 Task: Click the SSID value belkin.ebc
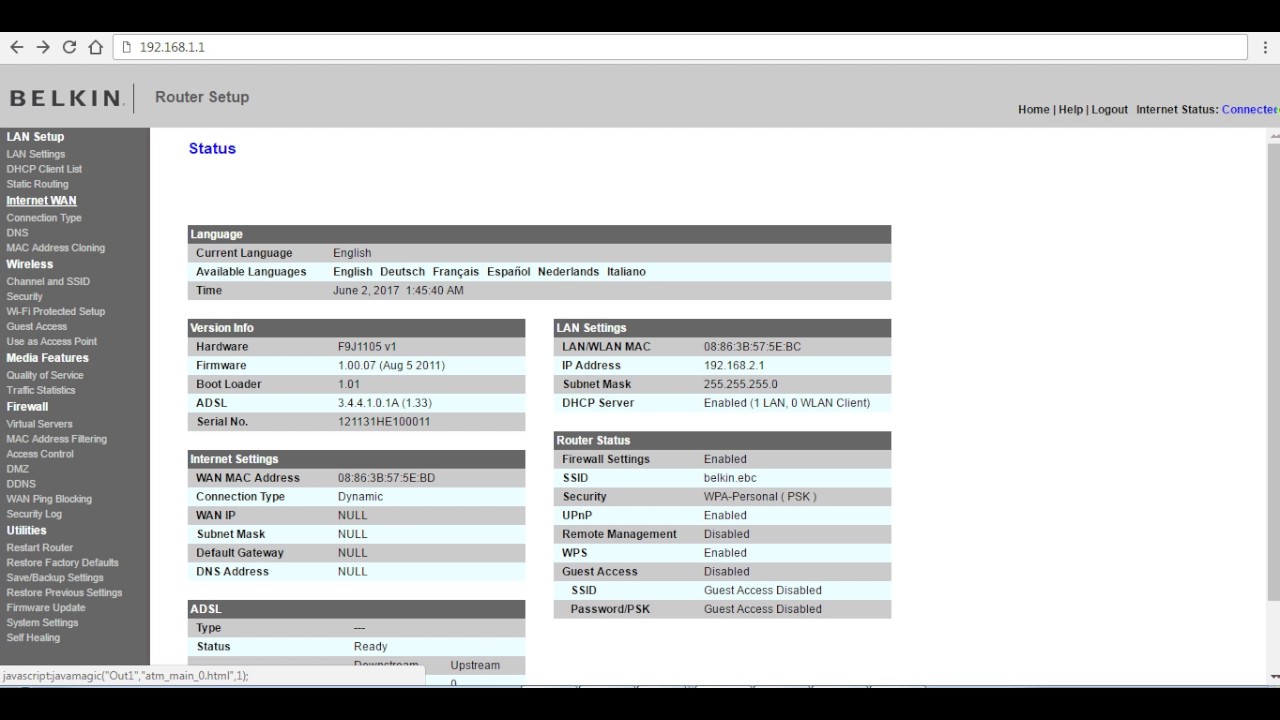730,478
